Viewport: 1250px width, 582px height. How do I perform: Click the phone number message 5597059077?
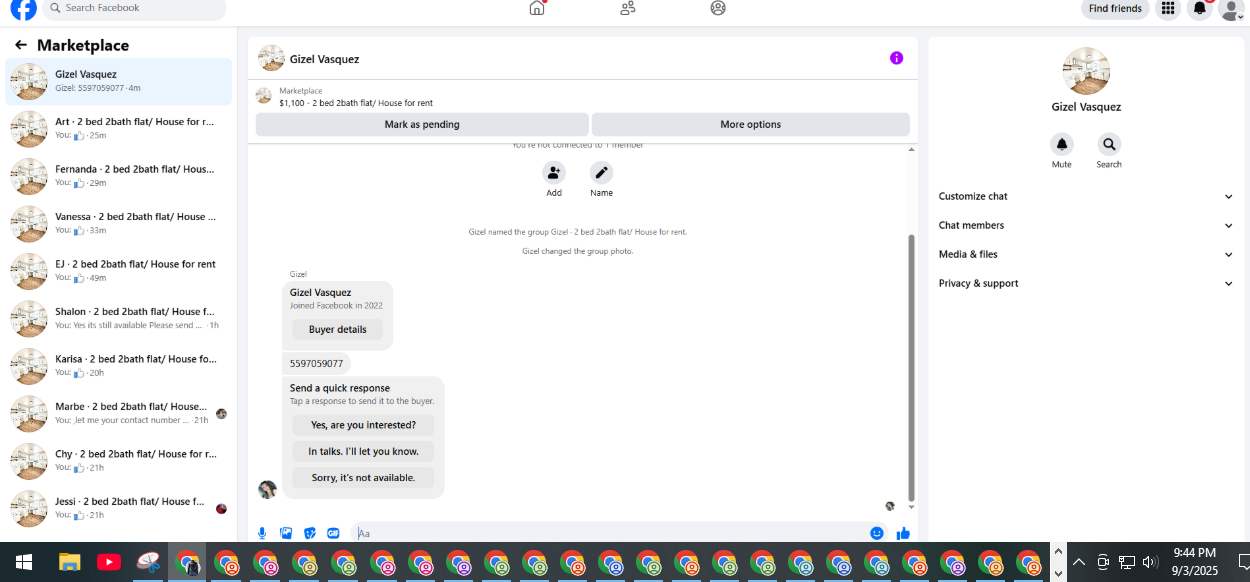coord(316,363)
